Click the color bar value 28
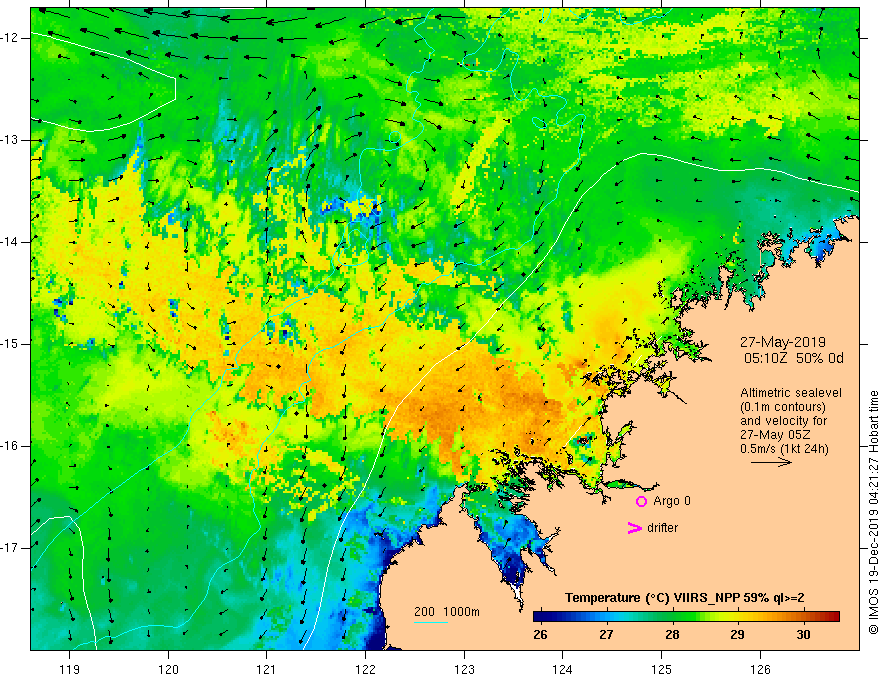 (x=672, y=635)
